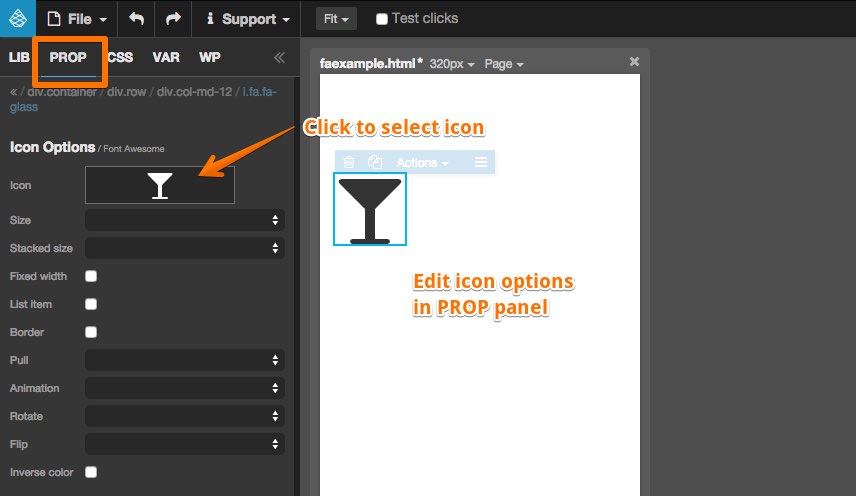The height and width of the screenshot is (496, 856).
Task: Switch to the VAR tab
Action: [x=166, y=57]
